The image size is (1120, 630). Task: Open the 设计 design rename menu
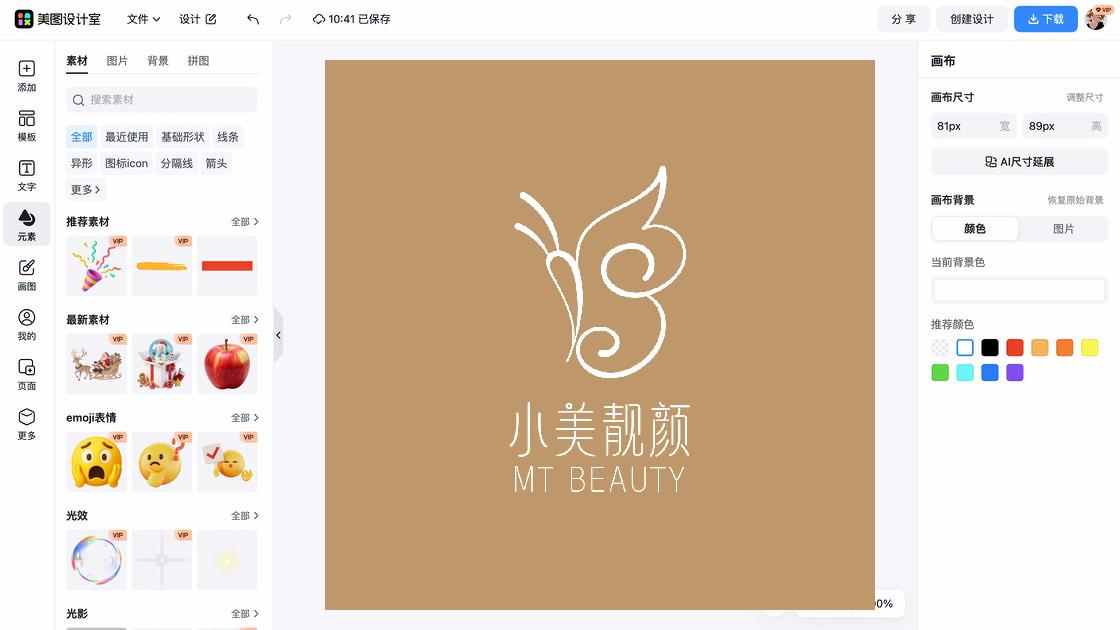(197, 19)
